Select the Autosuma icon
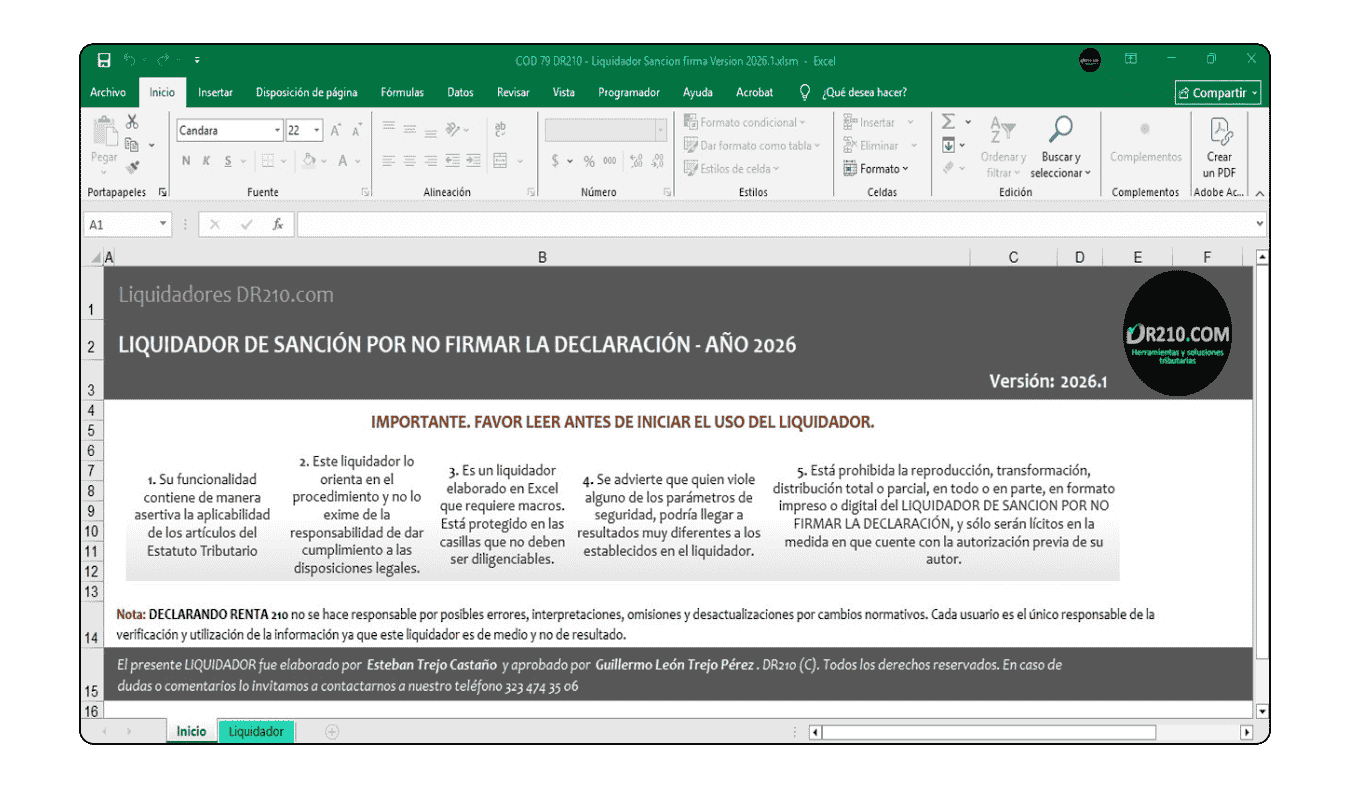Screen dimensions: 1350x788 (947, 121)
